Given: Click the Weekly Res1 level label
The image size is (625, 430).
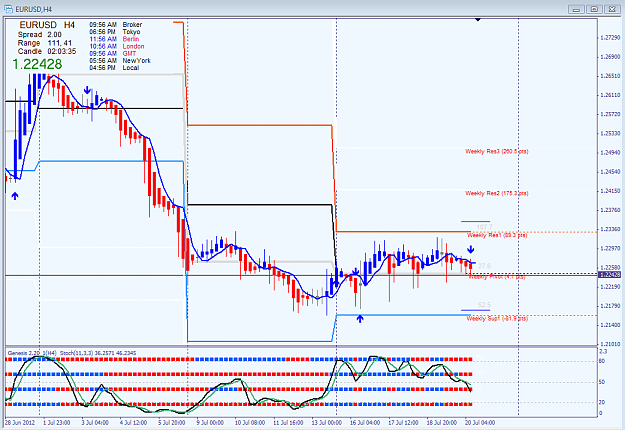Looking at the screenshot, I should coord(497,235).
